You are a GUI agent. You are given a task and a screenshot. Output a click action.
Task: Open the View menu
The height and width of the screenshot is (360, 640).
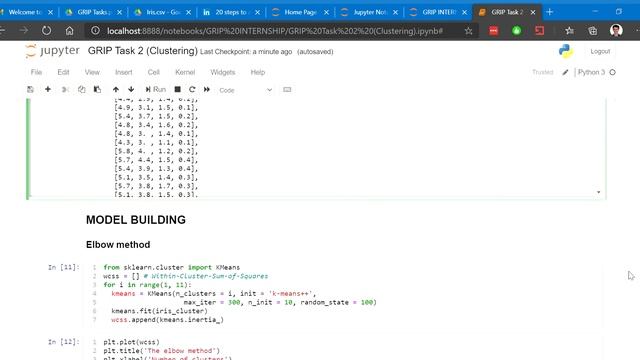pos(92,72)
